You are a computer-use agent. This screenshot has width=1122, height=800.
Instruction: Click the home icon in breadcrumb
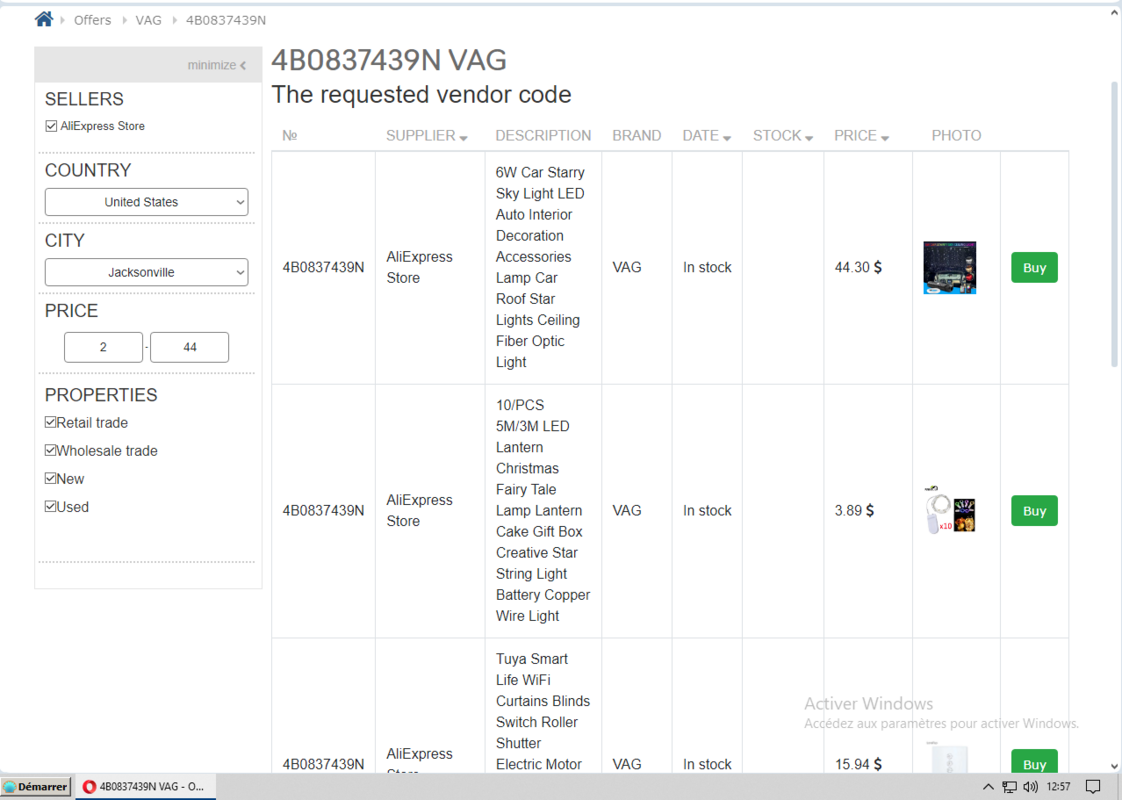(x=44, y=19)
